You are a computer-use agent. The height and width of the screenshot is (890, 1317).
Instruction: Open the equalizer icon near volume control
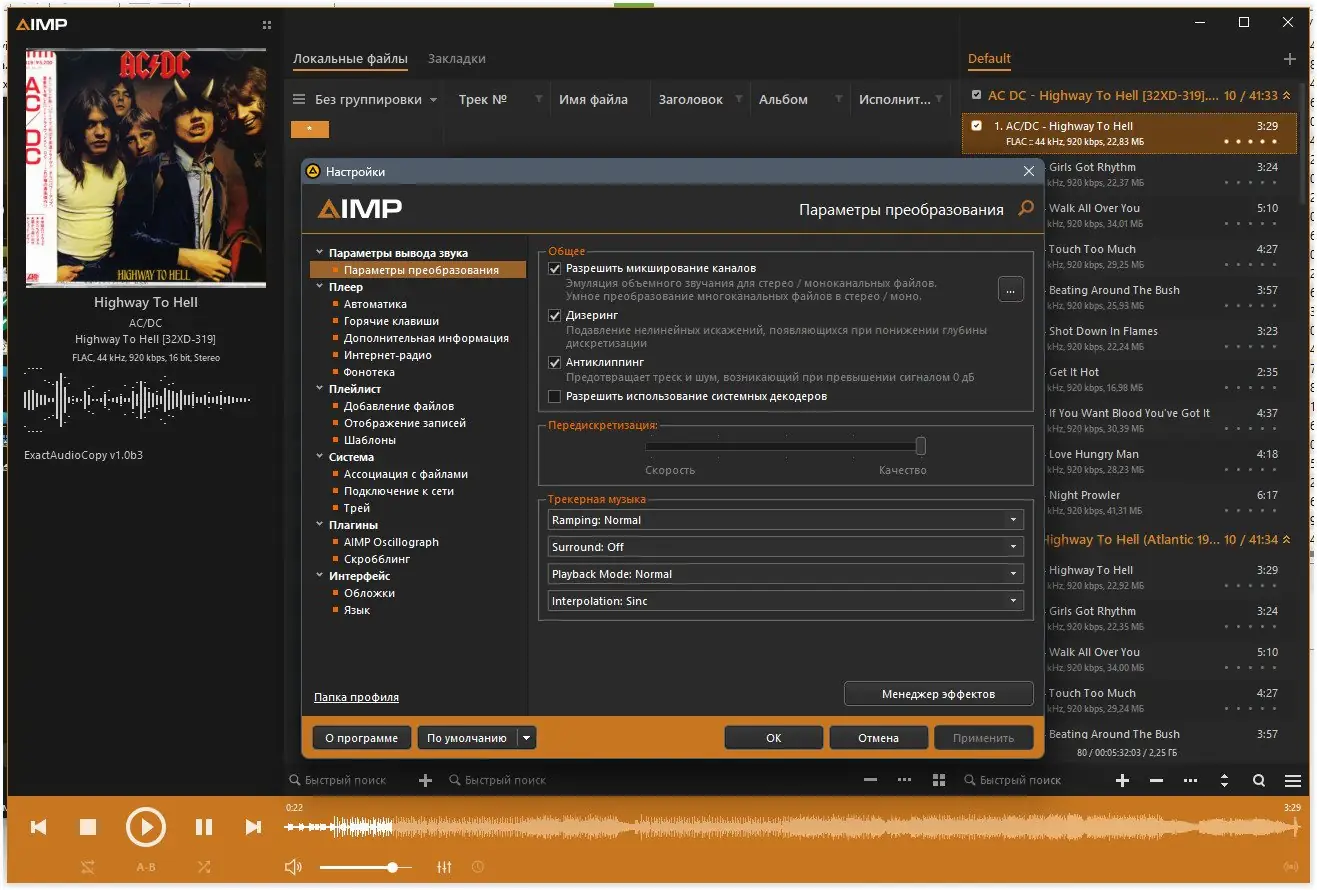click(444, 866)
